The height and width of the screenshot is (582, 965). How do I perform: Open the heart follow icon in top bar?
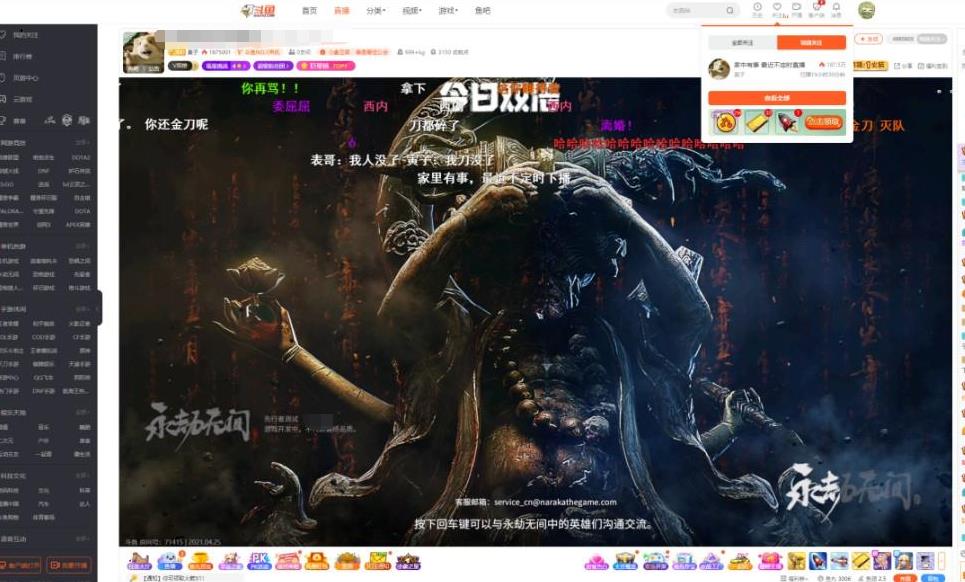coord(778,7)
